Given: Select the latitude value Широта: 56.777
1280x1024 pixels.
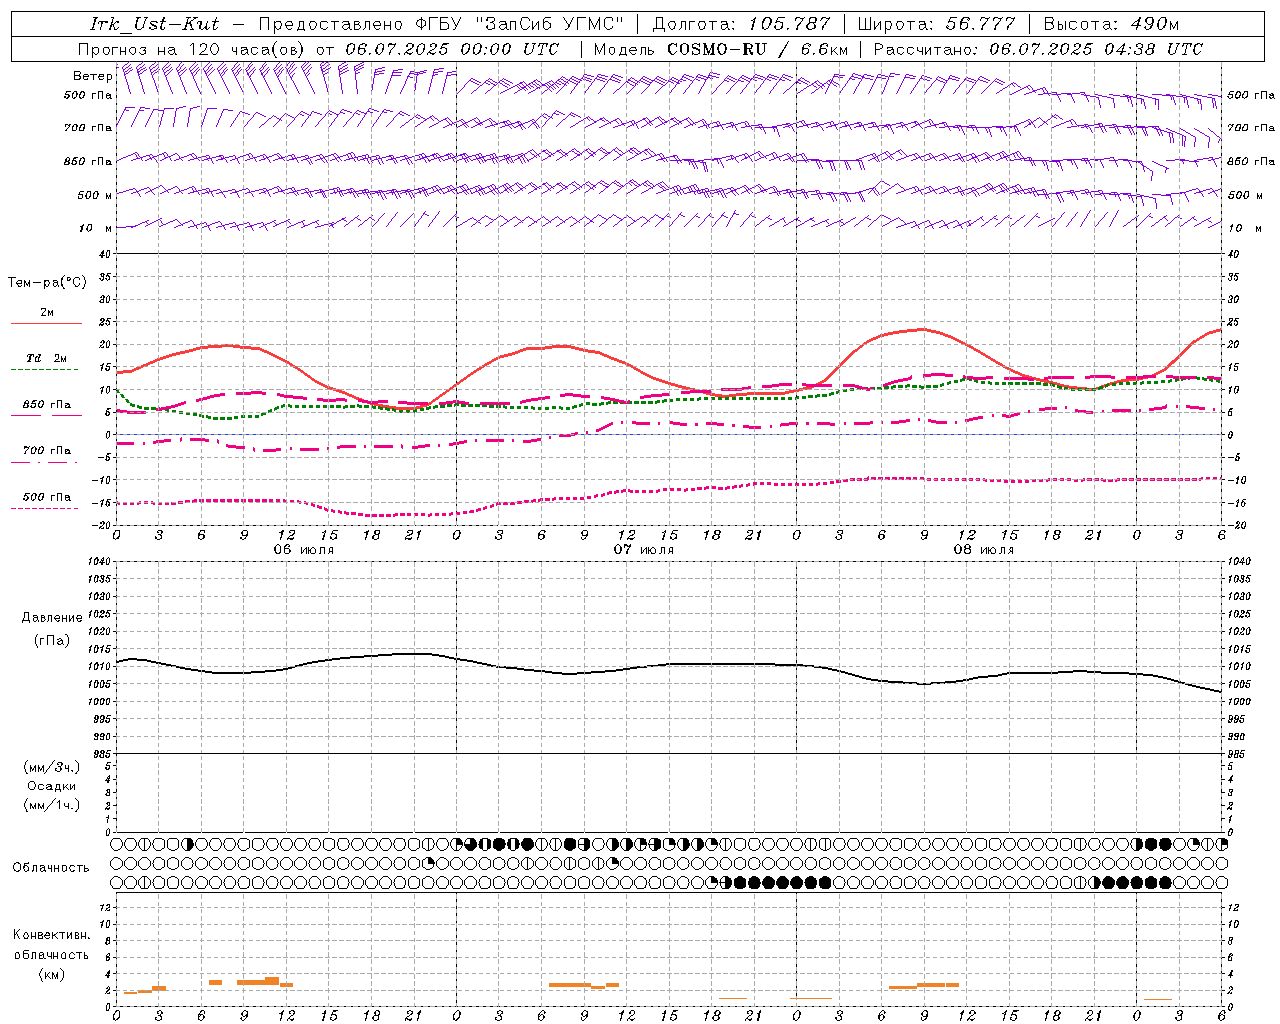Looking at the screenshot, I should coord(937,24).
